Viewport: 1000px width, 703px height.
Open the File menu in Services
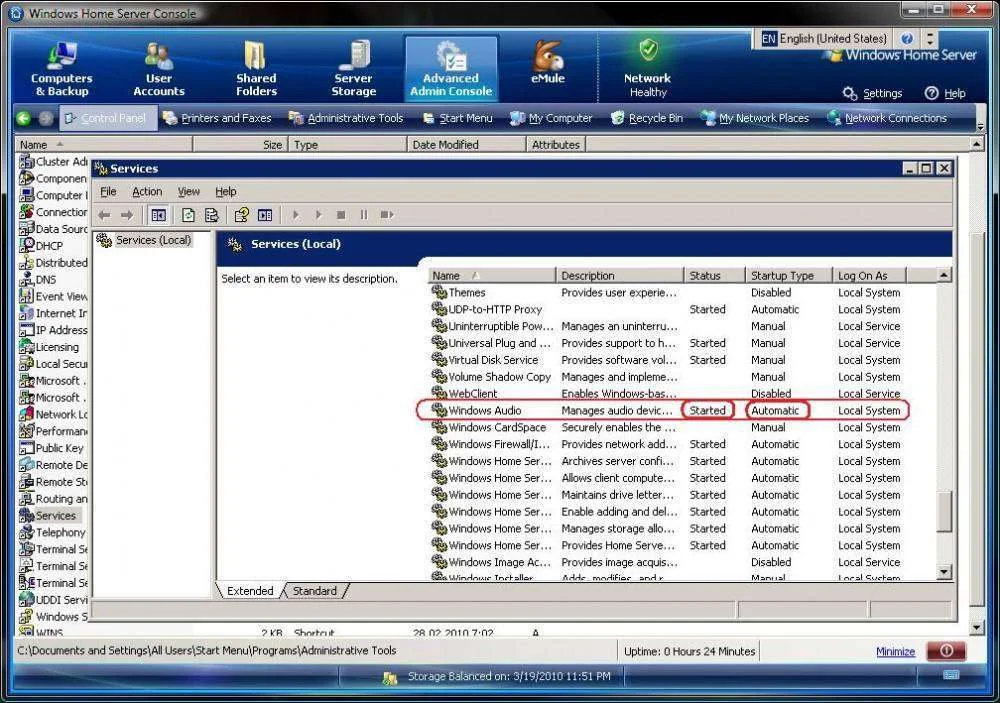[x=108, y=191]
